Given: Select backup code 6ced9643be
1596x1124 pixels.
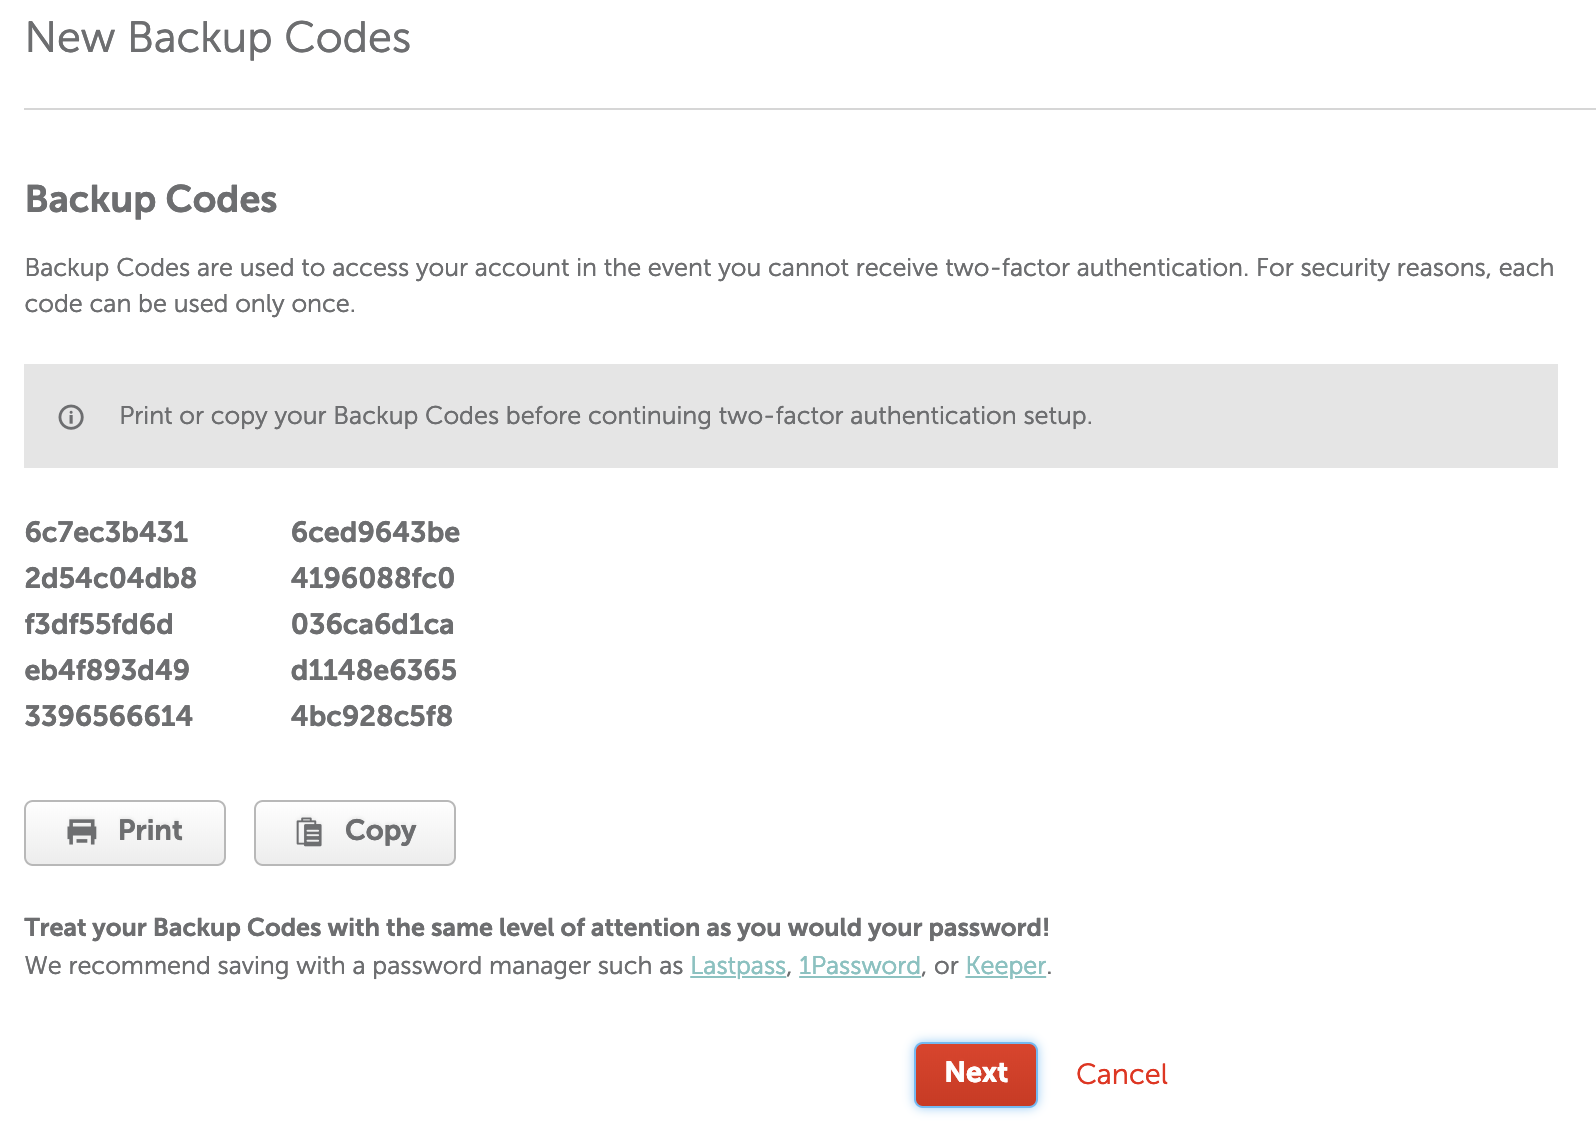Looking at the screenshot, I should 375,532.
